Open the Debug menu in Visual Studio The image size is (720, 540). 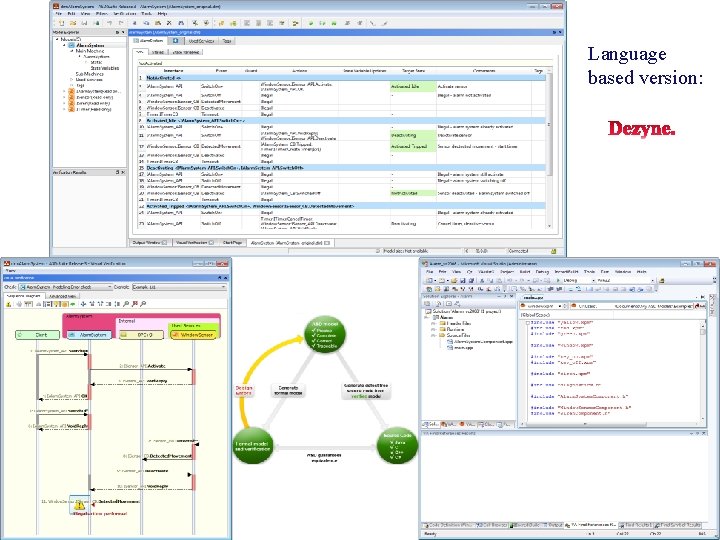pos(542,272)
